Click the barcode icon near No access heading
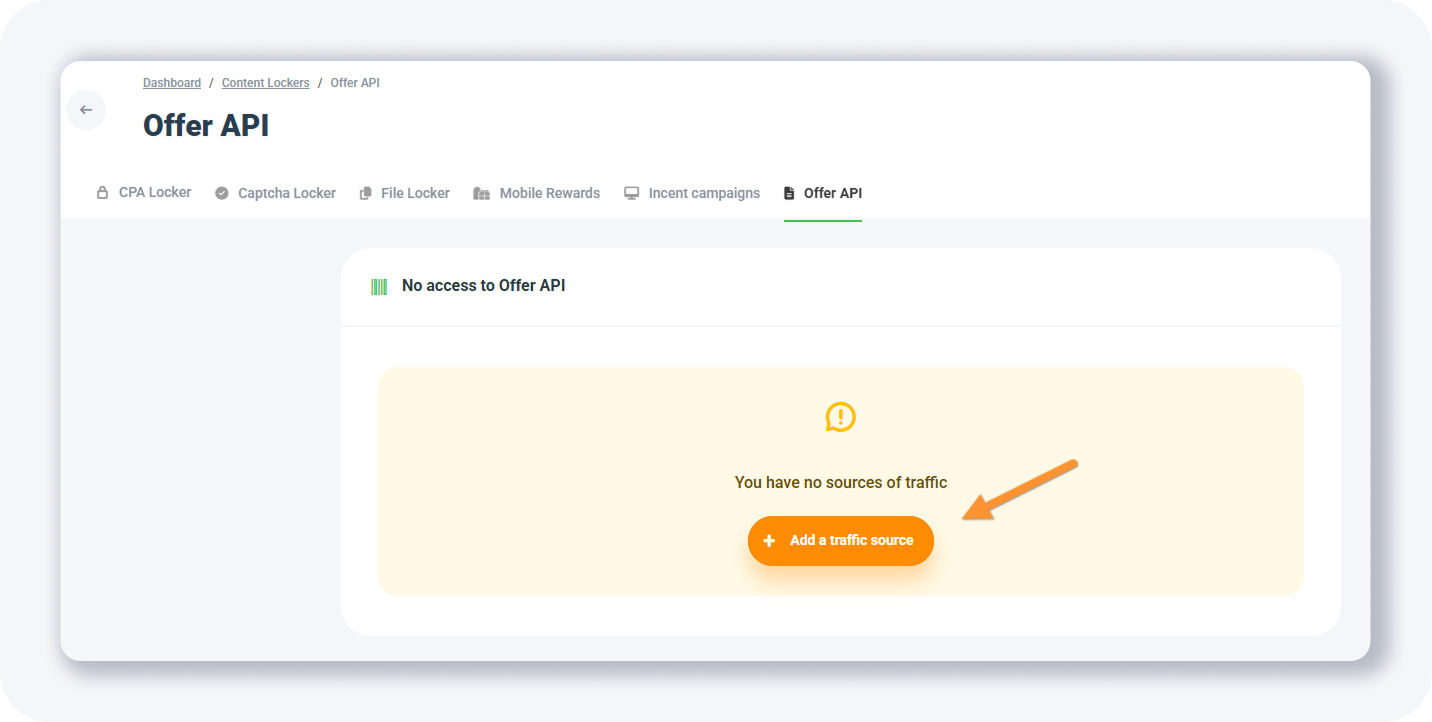1432x722 pixels. (379, 287)
